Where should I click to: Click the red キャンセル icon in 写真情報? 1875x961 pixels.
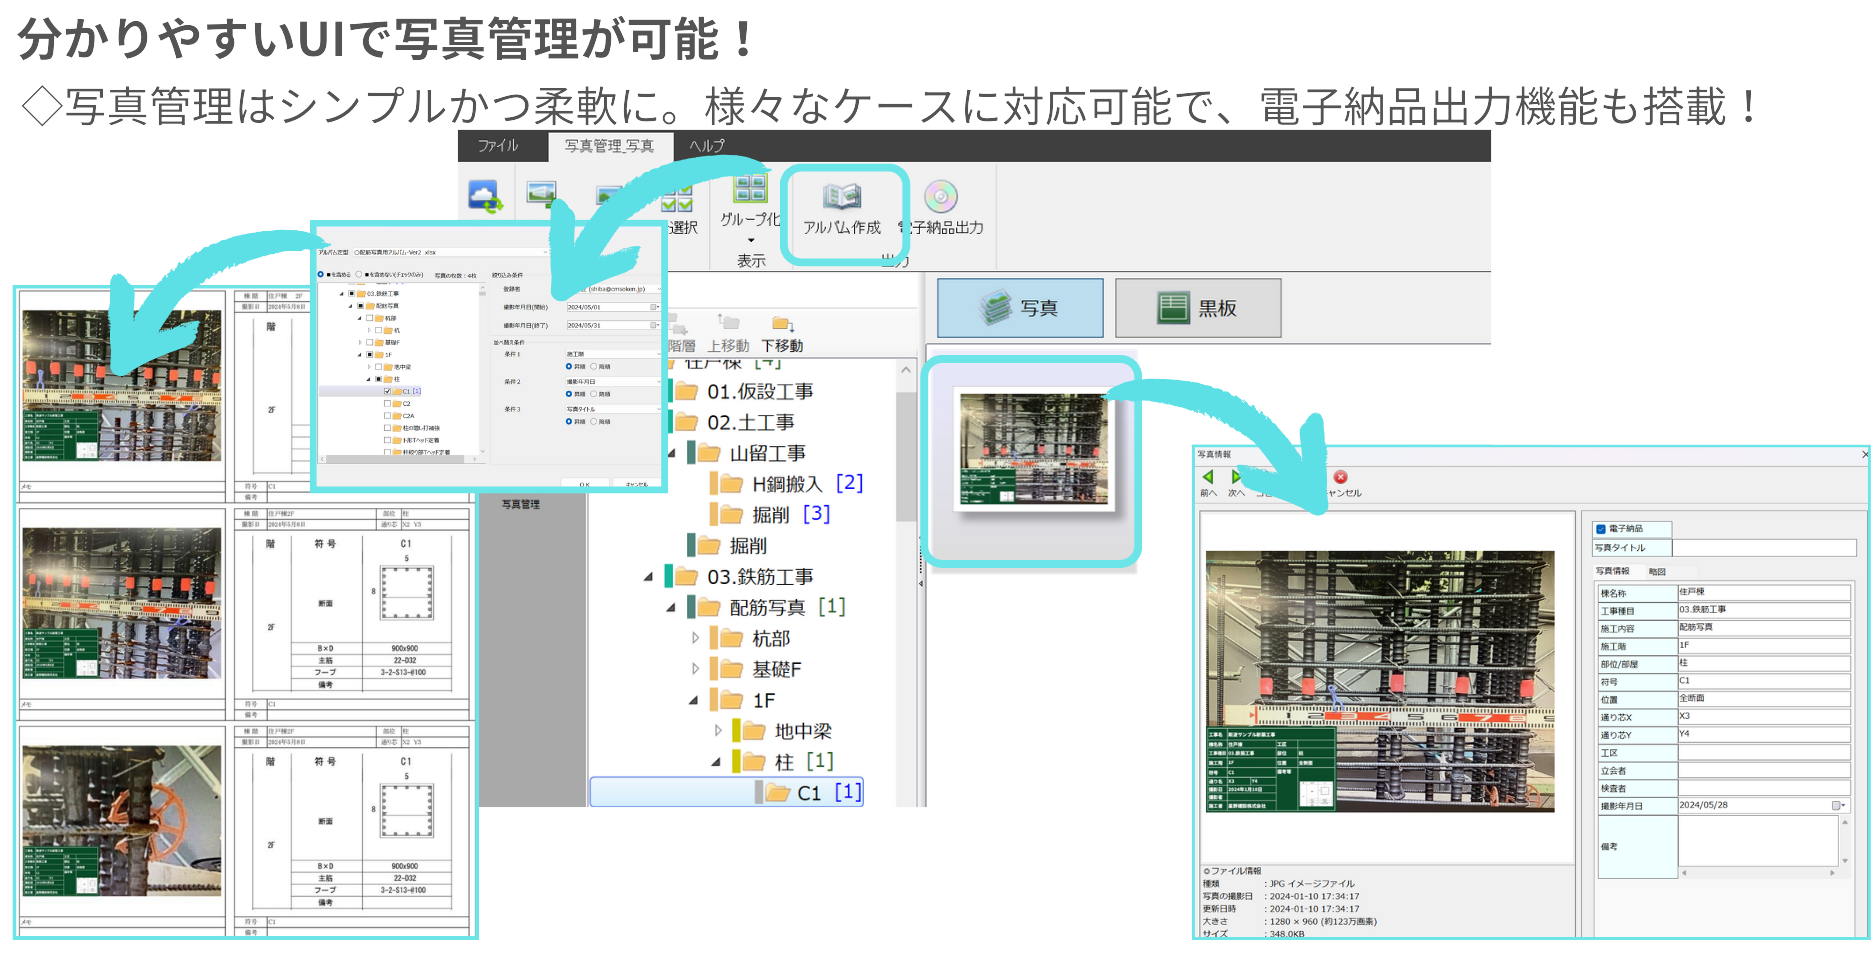pos(1341,477)
